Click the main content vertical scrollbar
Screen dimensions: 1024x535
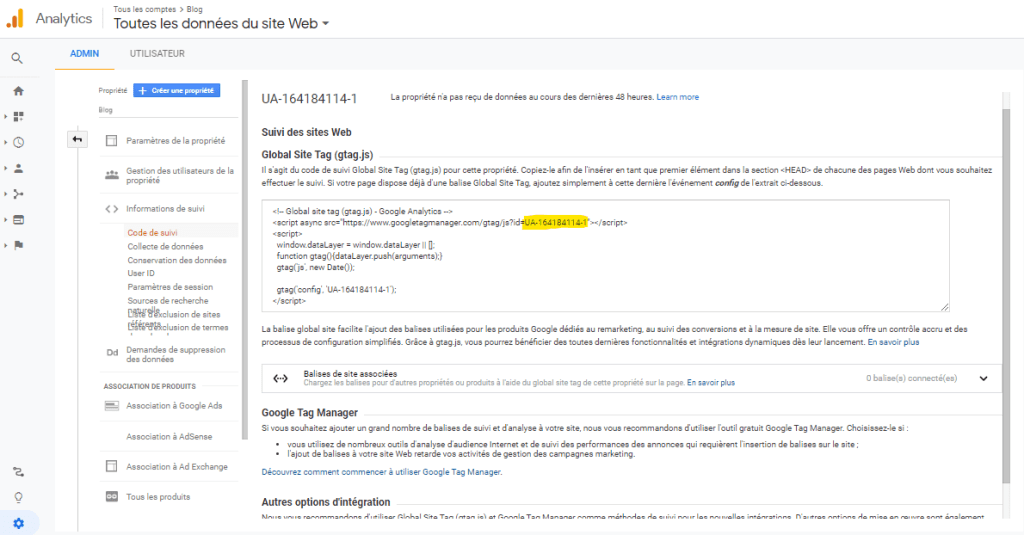tap(1006, 294)
